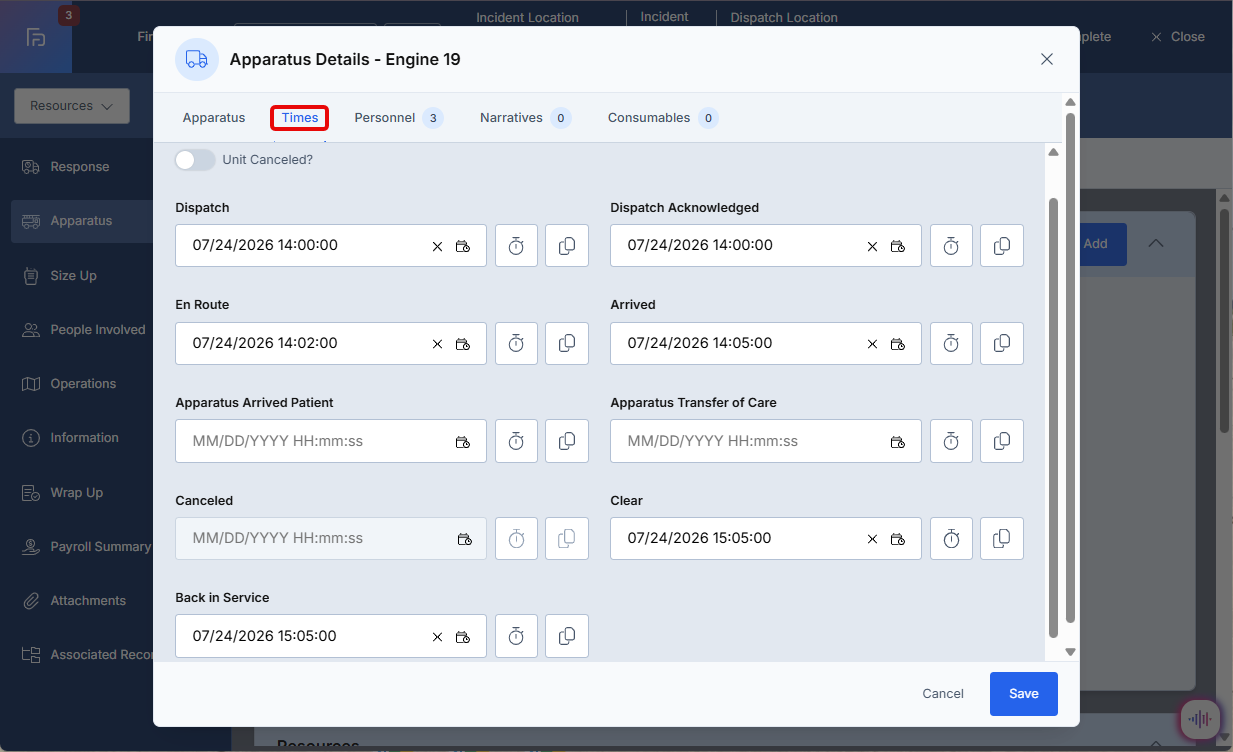Viewport: 1233px width, 752px height.
Task: Set En Route time to now
Action: pyautogui.click(x=516, y=343)
